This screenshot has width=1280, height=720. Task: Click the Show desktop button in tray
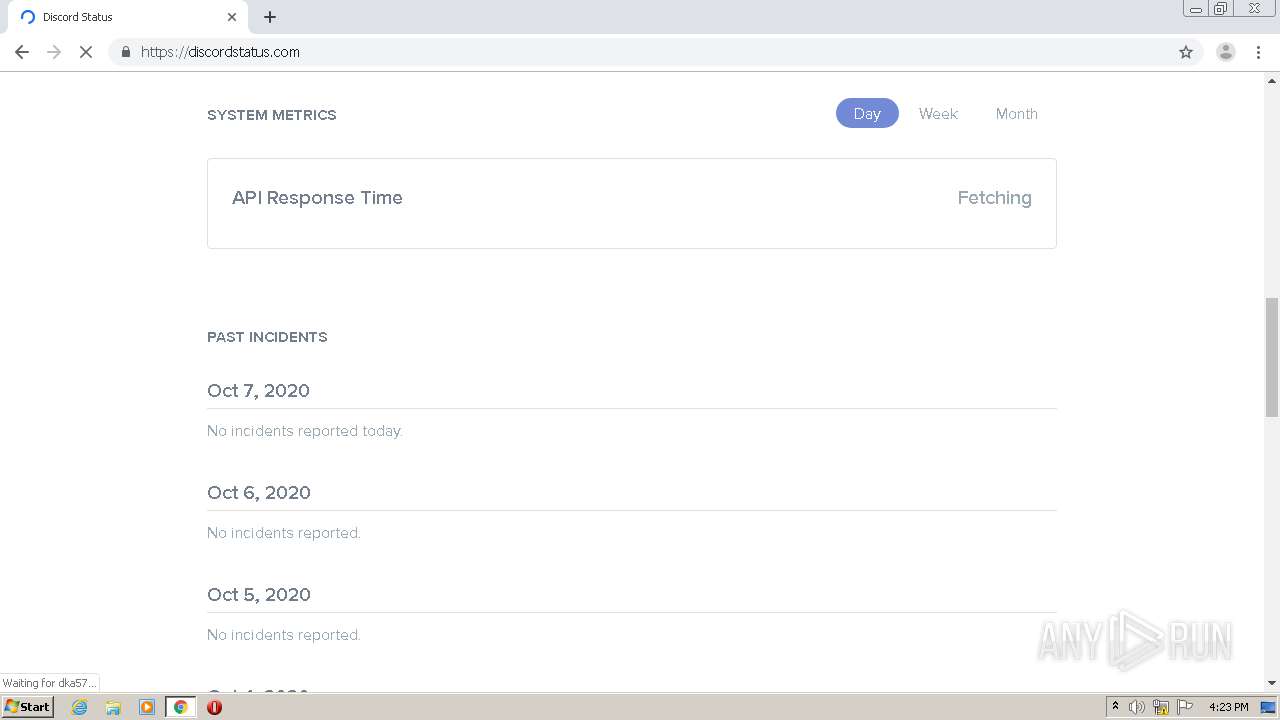coord(1268,707)
